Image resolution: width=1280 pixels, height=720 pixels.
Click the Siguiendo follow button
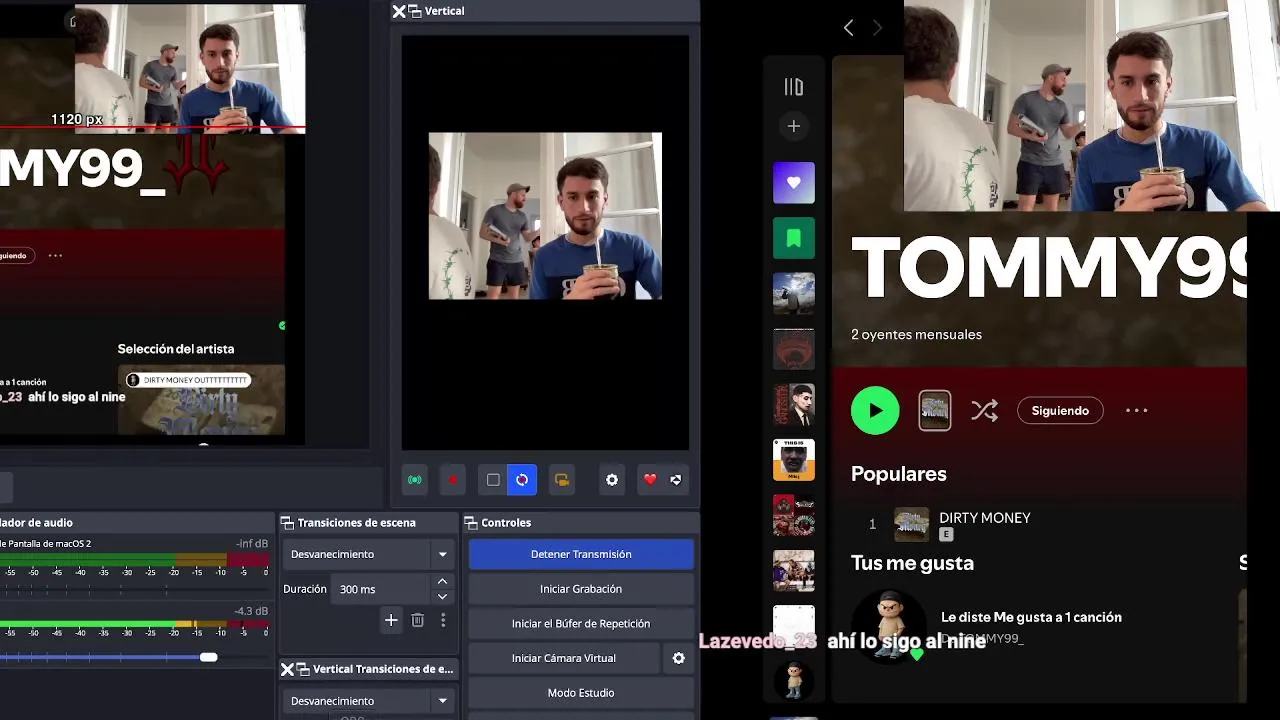point(1060,410)
